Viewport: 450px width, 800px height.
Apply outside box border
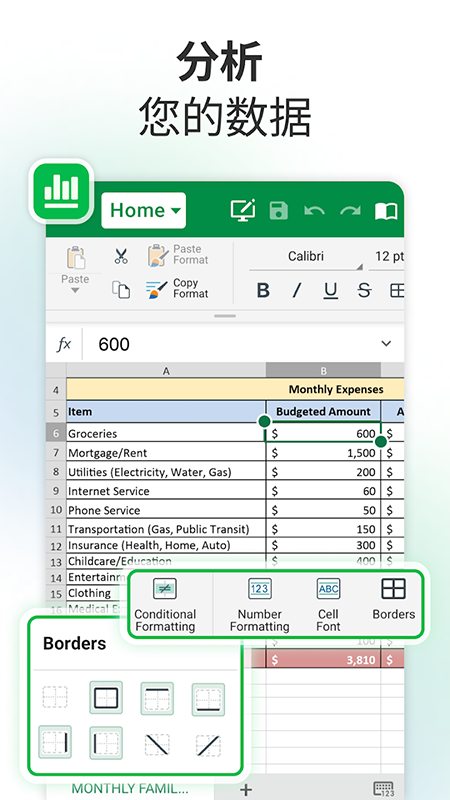coord(106,697)
